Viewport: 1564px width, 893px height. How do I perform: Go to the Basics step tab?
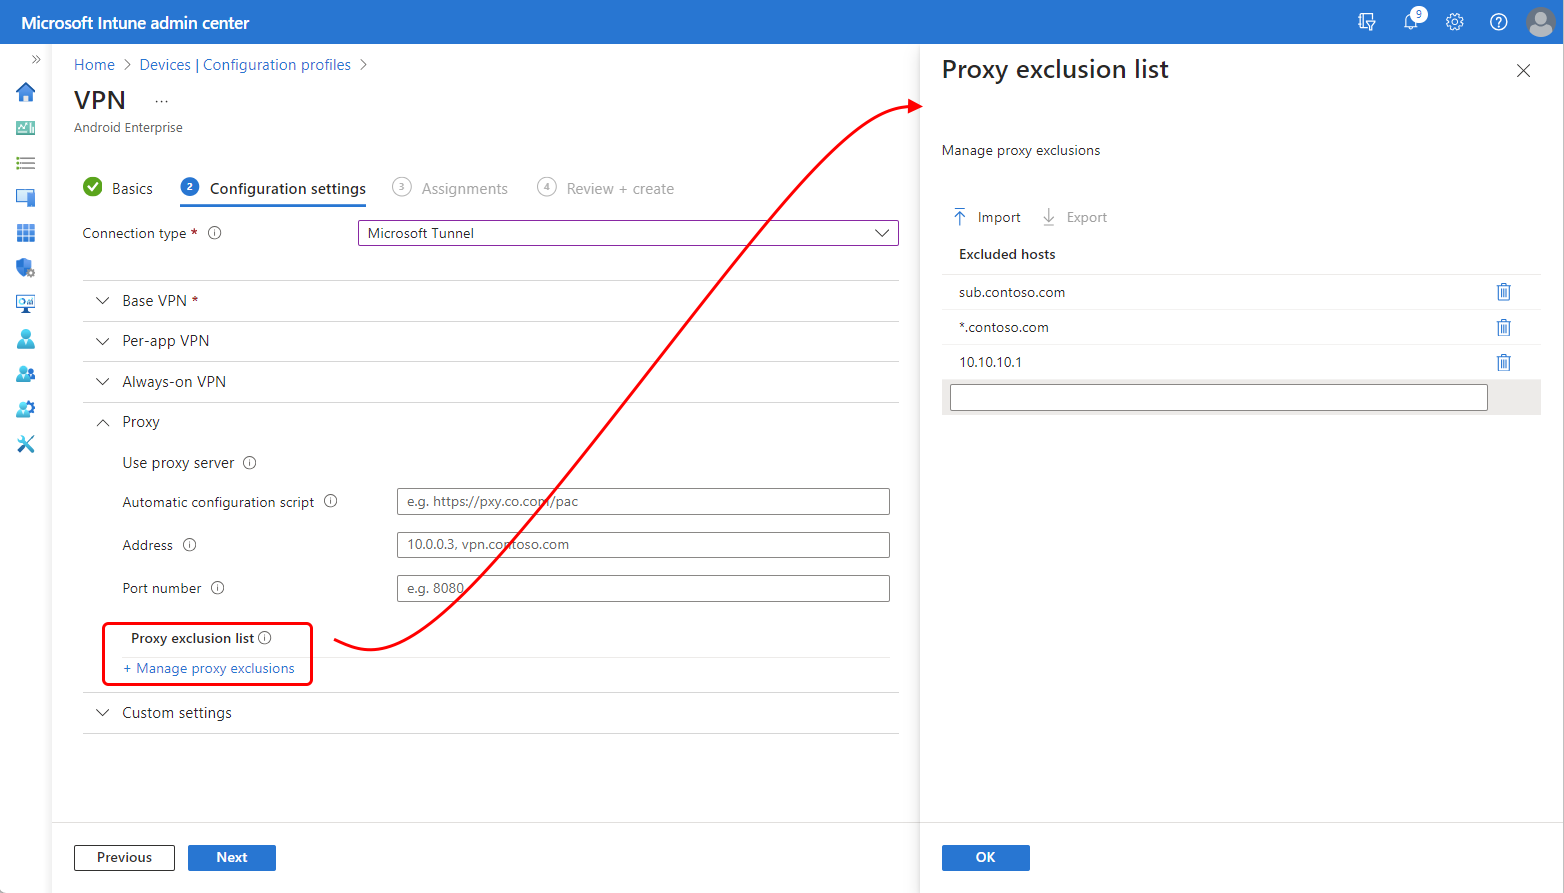click(118, 188)
